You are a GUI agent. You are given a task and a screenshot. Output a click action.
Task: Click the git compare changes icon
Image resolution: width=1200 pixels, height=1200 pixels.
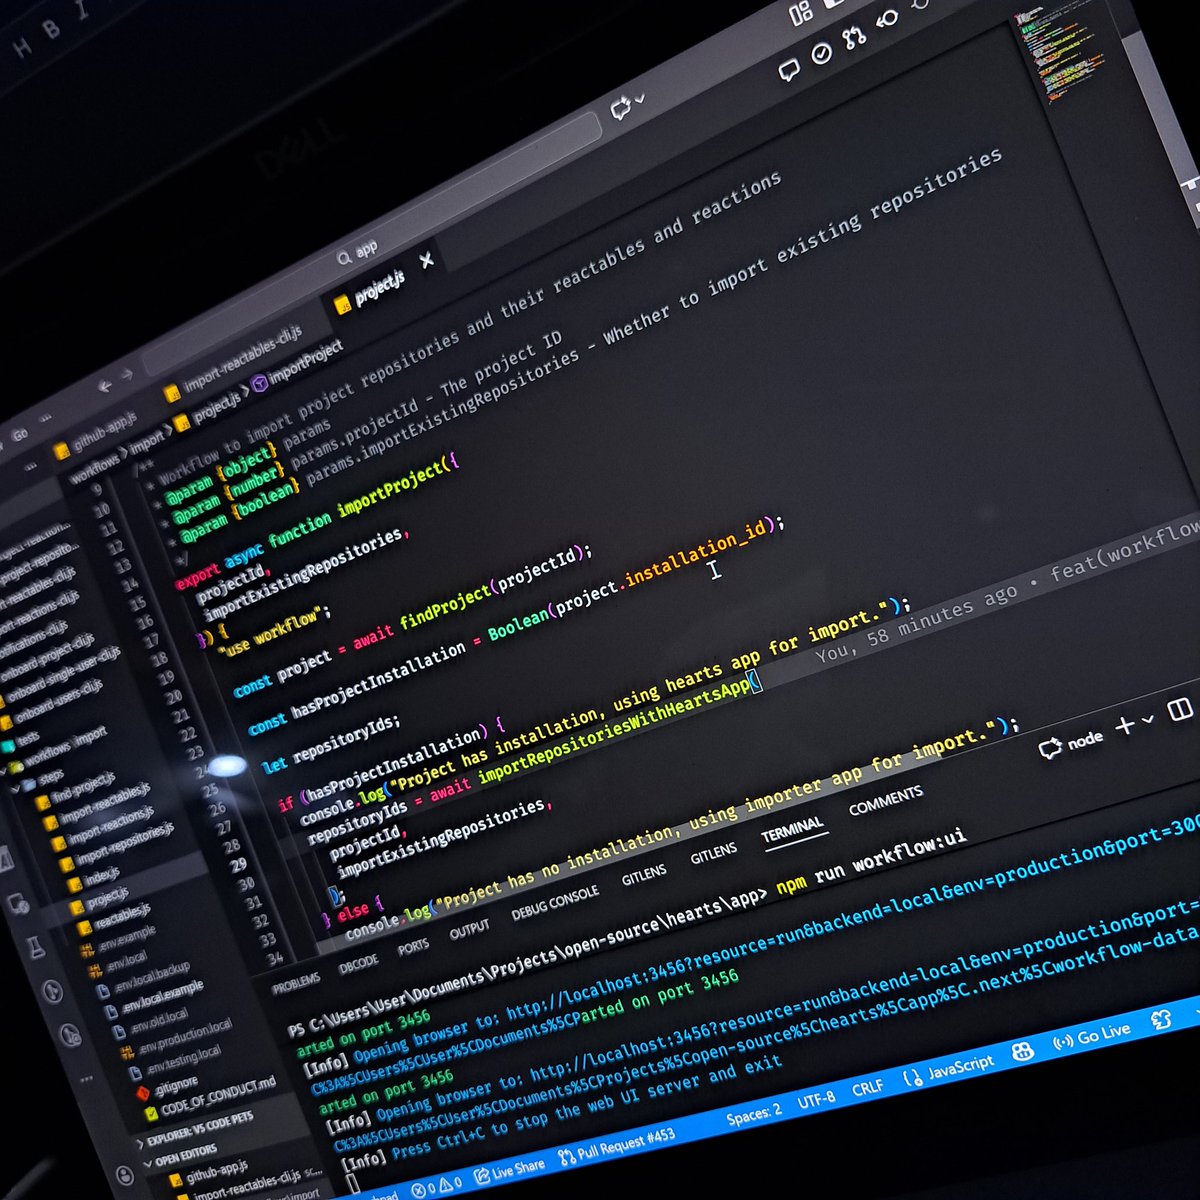pos(853,38)
